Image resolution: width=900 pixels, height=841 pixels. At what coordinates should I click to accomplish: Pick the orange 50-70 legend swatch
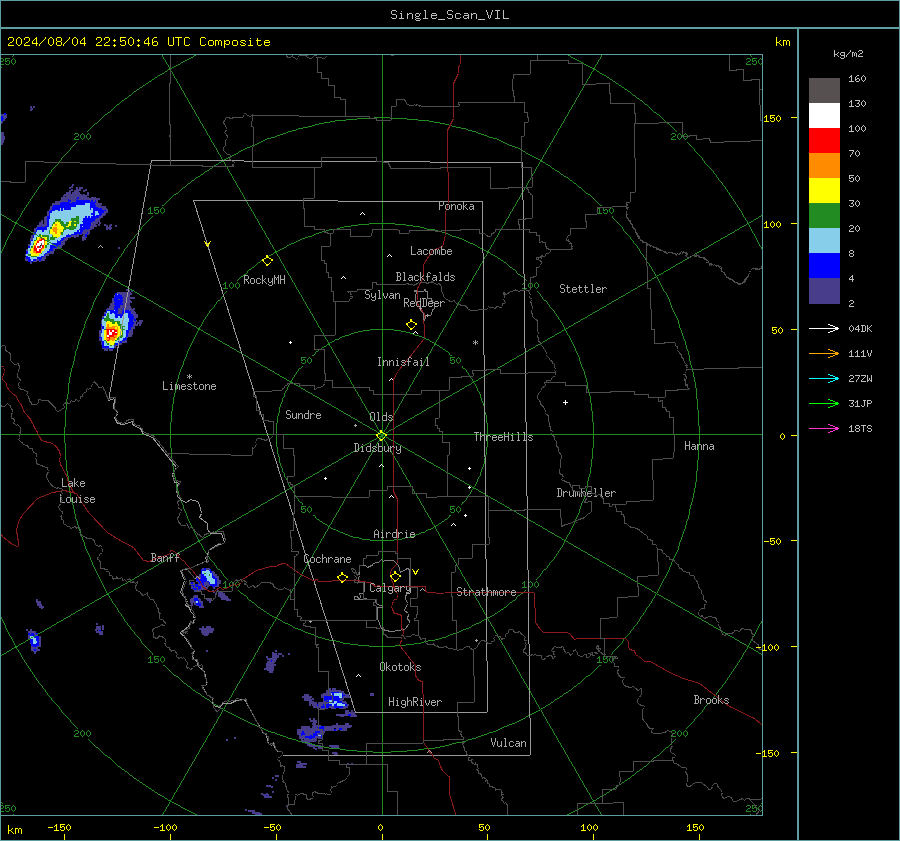pos(824,166)
